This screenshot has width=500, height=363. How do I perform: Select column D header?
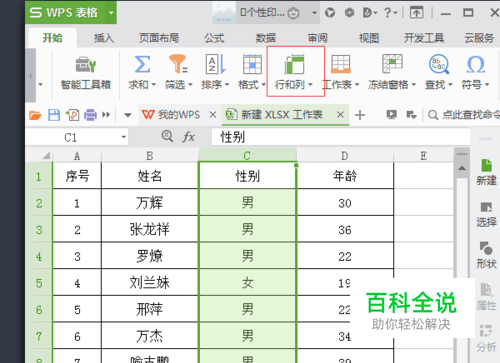(345, 156)
